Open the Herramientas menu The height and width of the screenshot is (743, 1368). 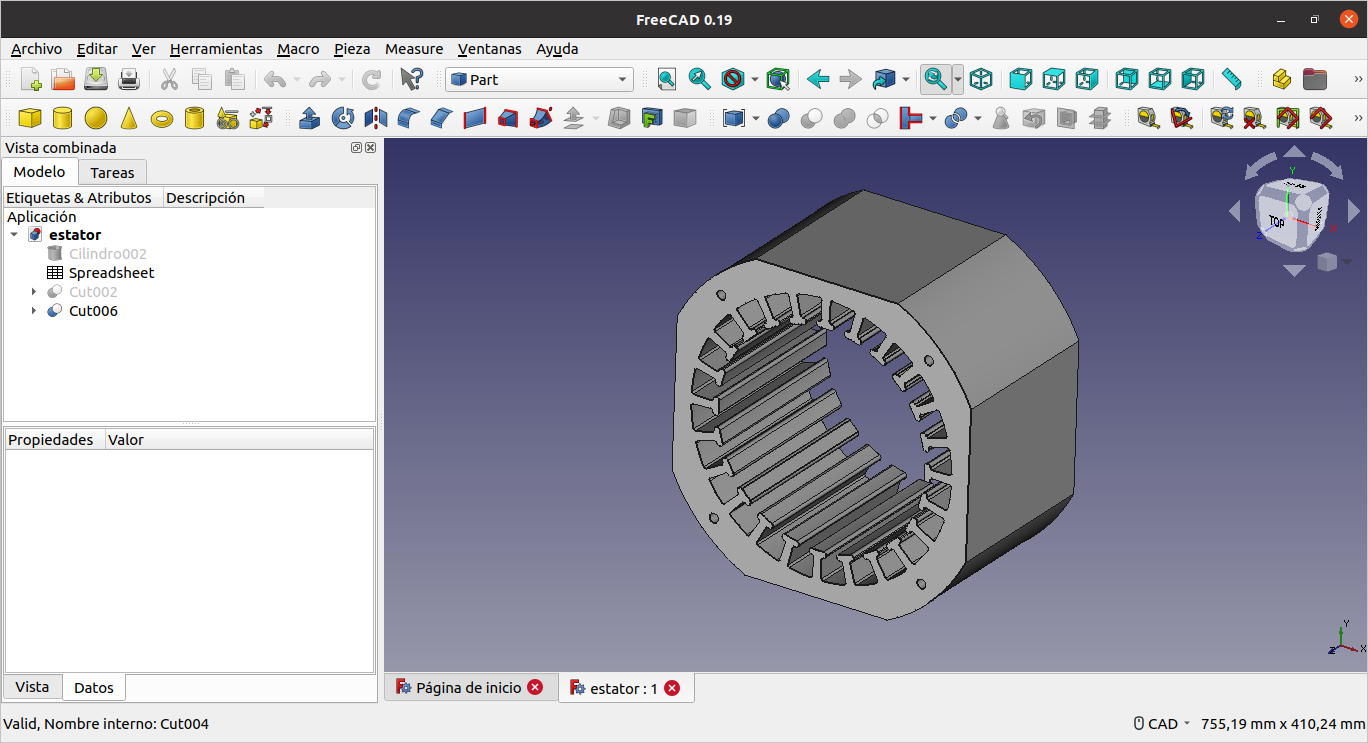[216, 49]
